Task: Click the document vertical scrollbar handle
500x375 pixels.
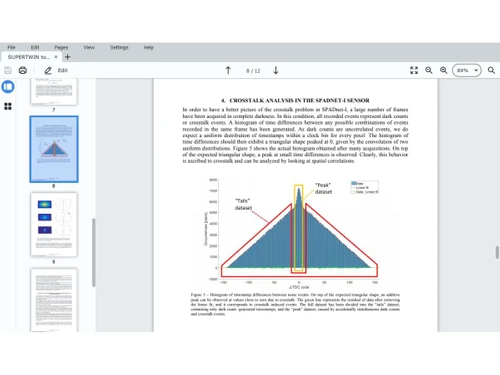Action: [x=497, y=252]
